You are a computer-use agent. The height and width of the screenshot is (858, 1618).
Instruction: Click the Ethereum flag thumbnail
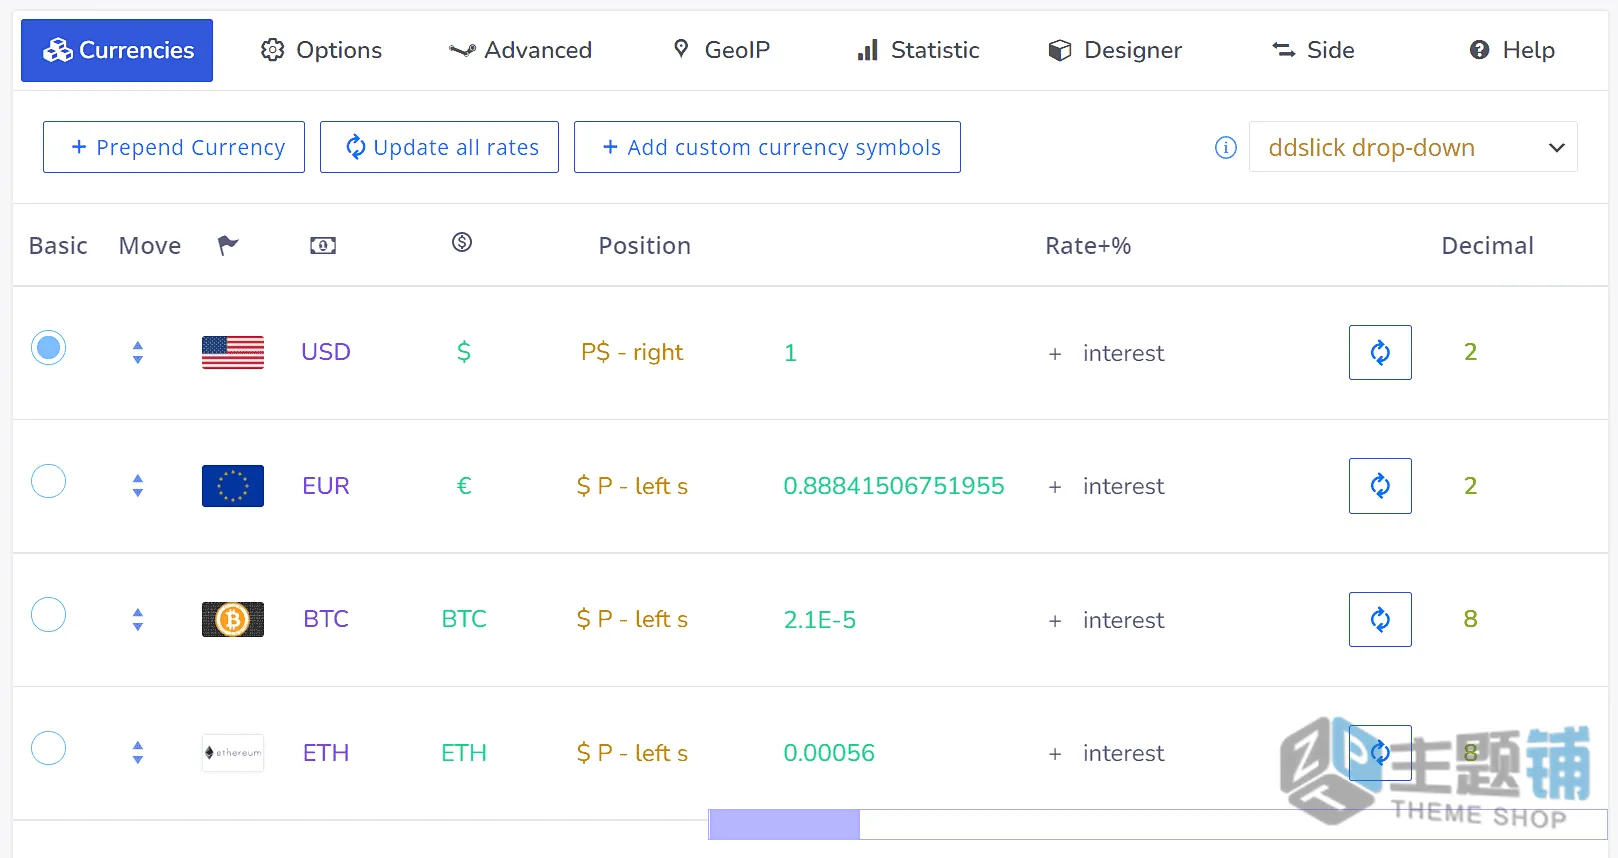pos(233,753)
